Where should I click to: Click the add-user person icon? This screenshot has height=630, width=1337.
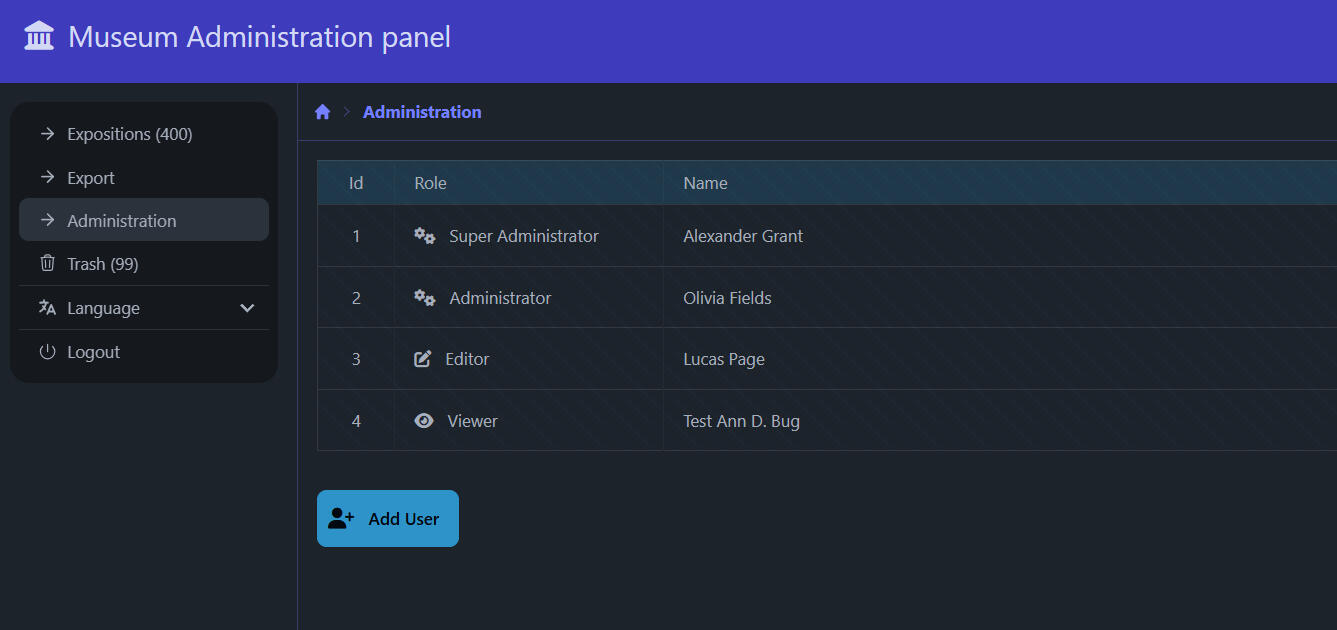click(x=341, y=519)
